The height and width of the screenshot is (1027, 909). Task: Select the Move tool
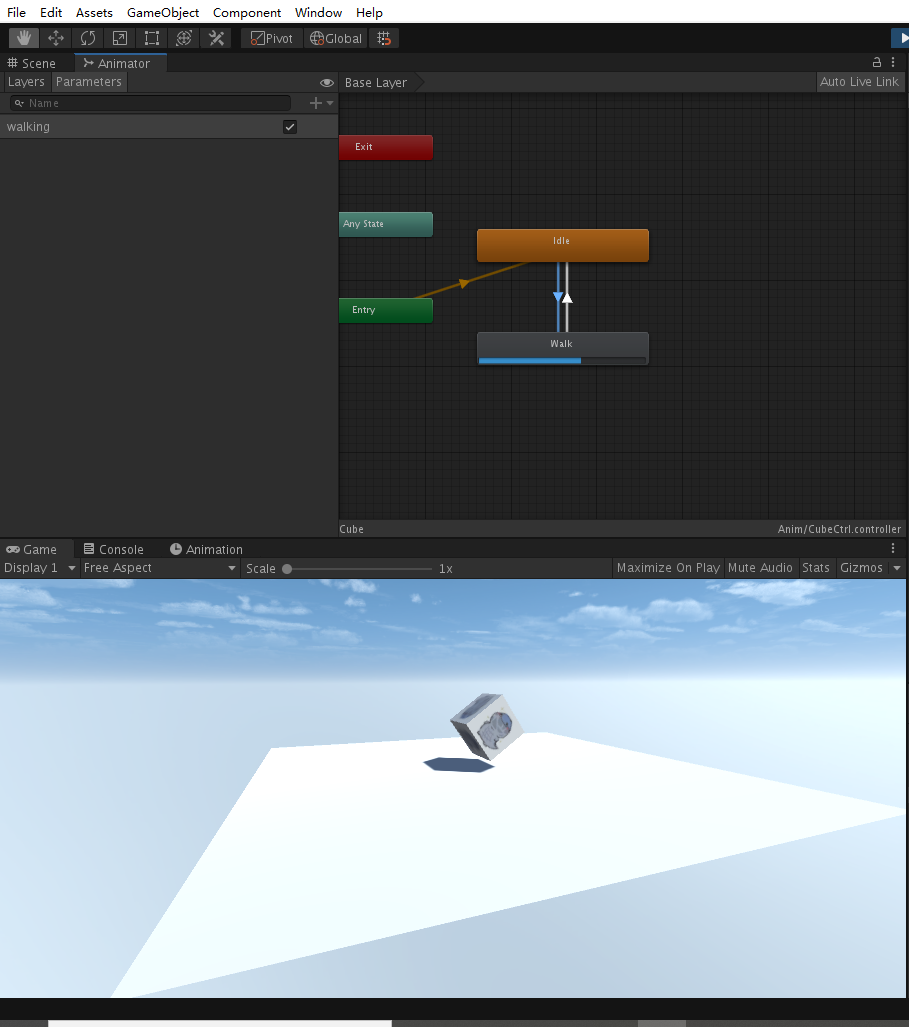(56, 39)
